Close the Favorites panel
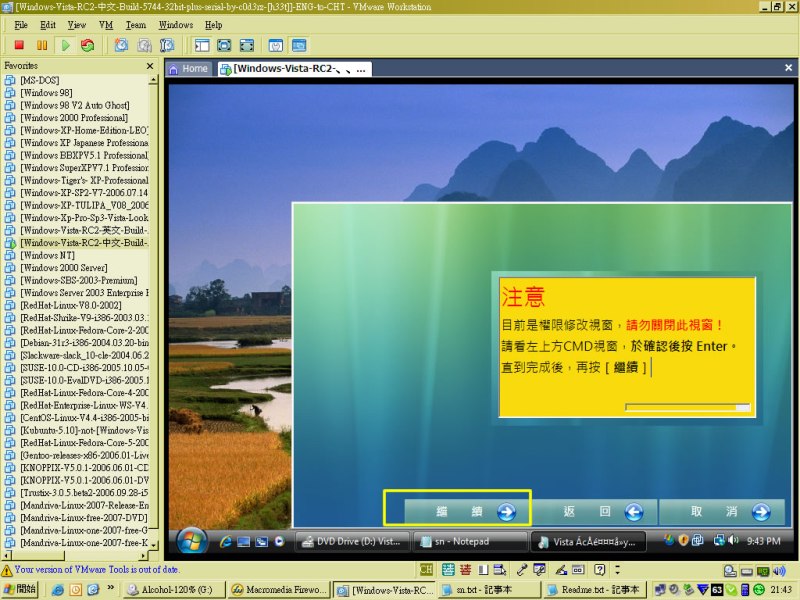Image resolution: width=800 pixels, height=600 pixels. (x=150, y=66)
